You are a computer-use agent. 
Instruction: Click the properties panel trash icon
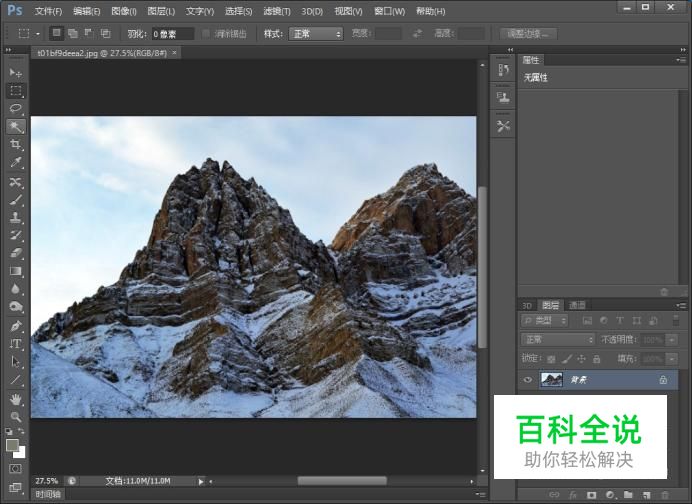(664, 292)
